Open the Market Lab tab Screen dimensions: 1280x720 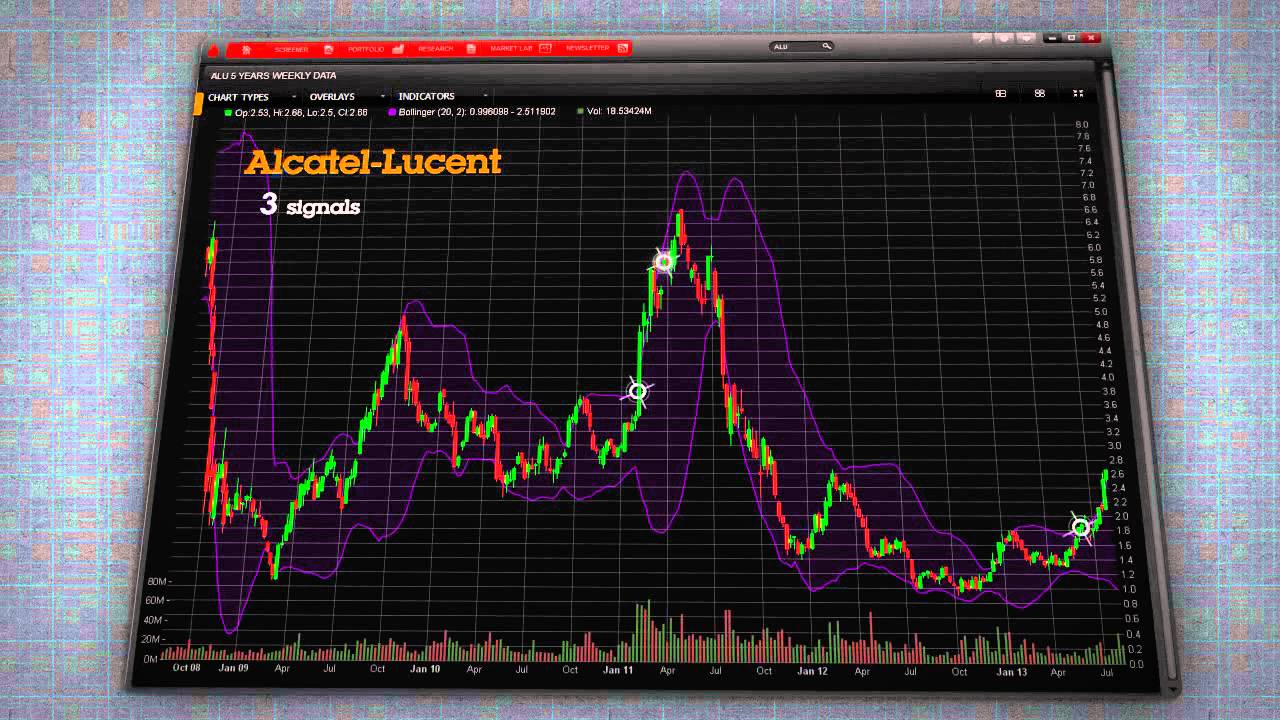pyautogui.click(x=511, y=48)
